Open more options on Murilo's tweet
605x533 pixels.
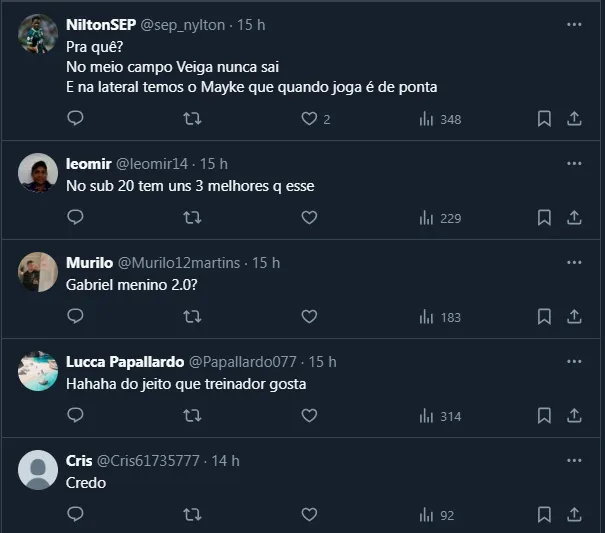tap(574, 262)
